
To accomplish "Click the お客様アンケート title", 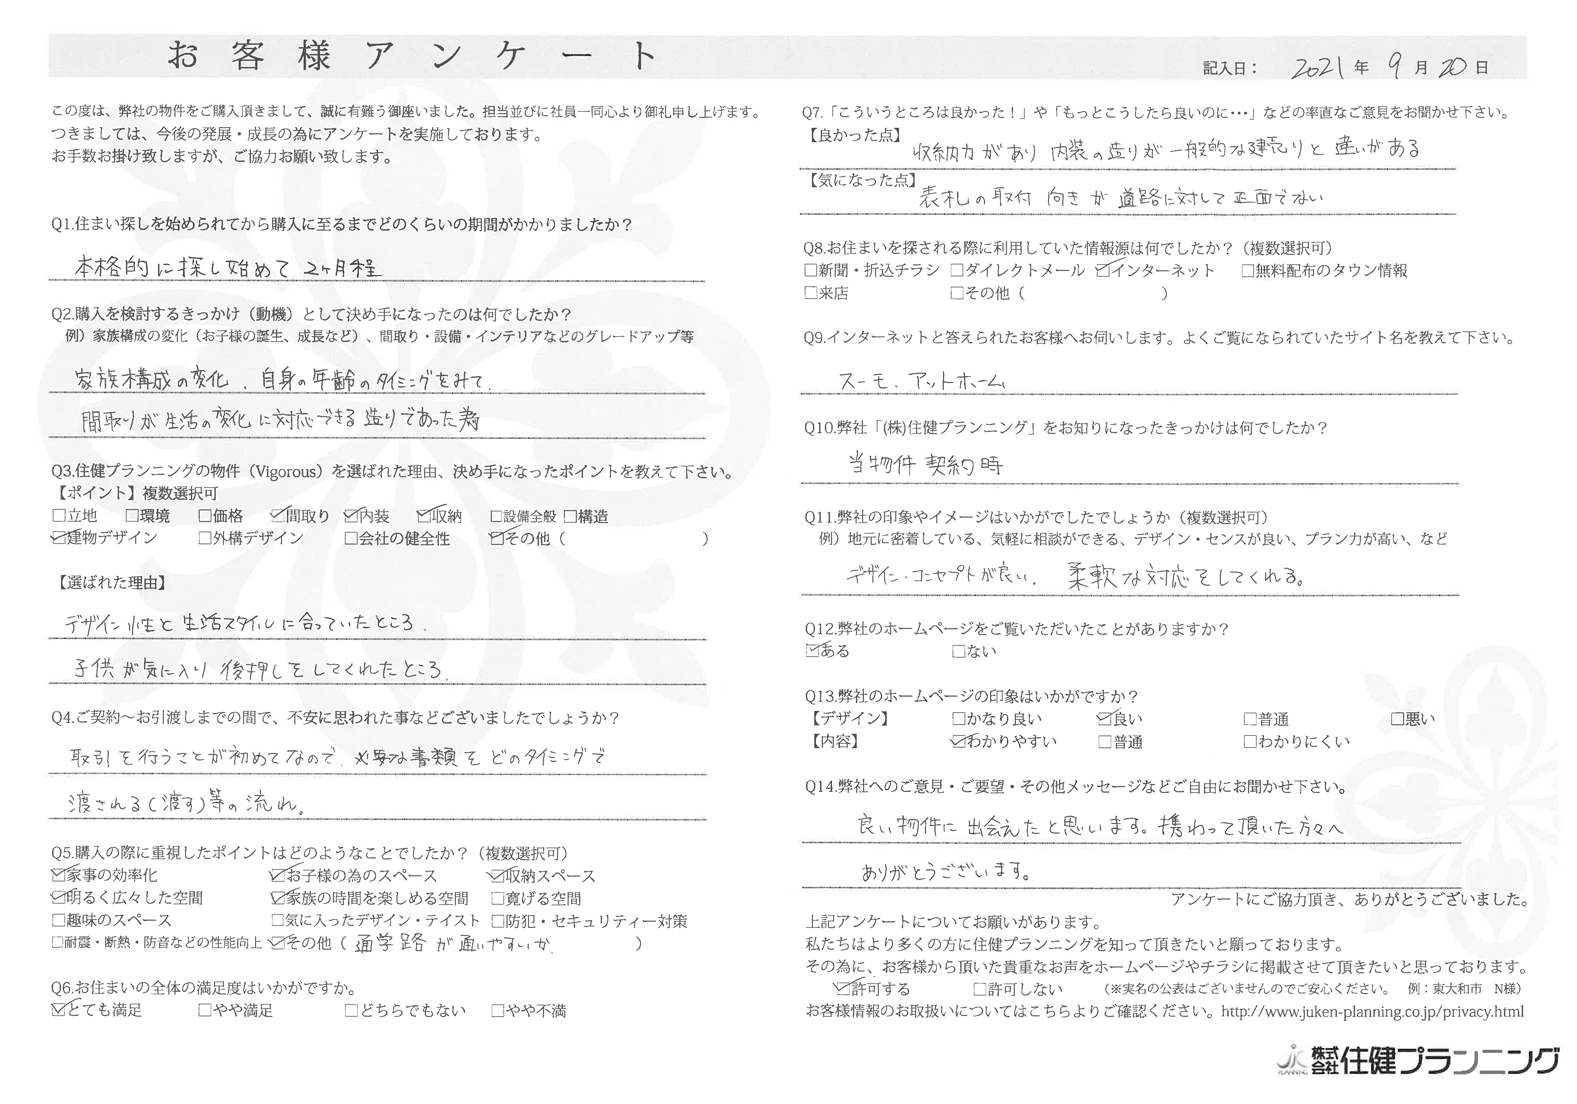I will point(412,55).
